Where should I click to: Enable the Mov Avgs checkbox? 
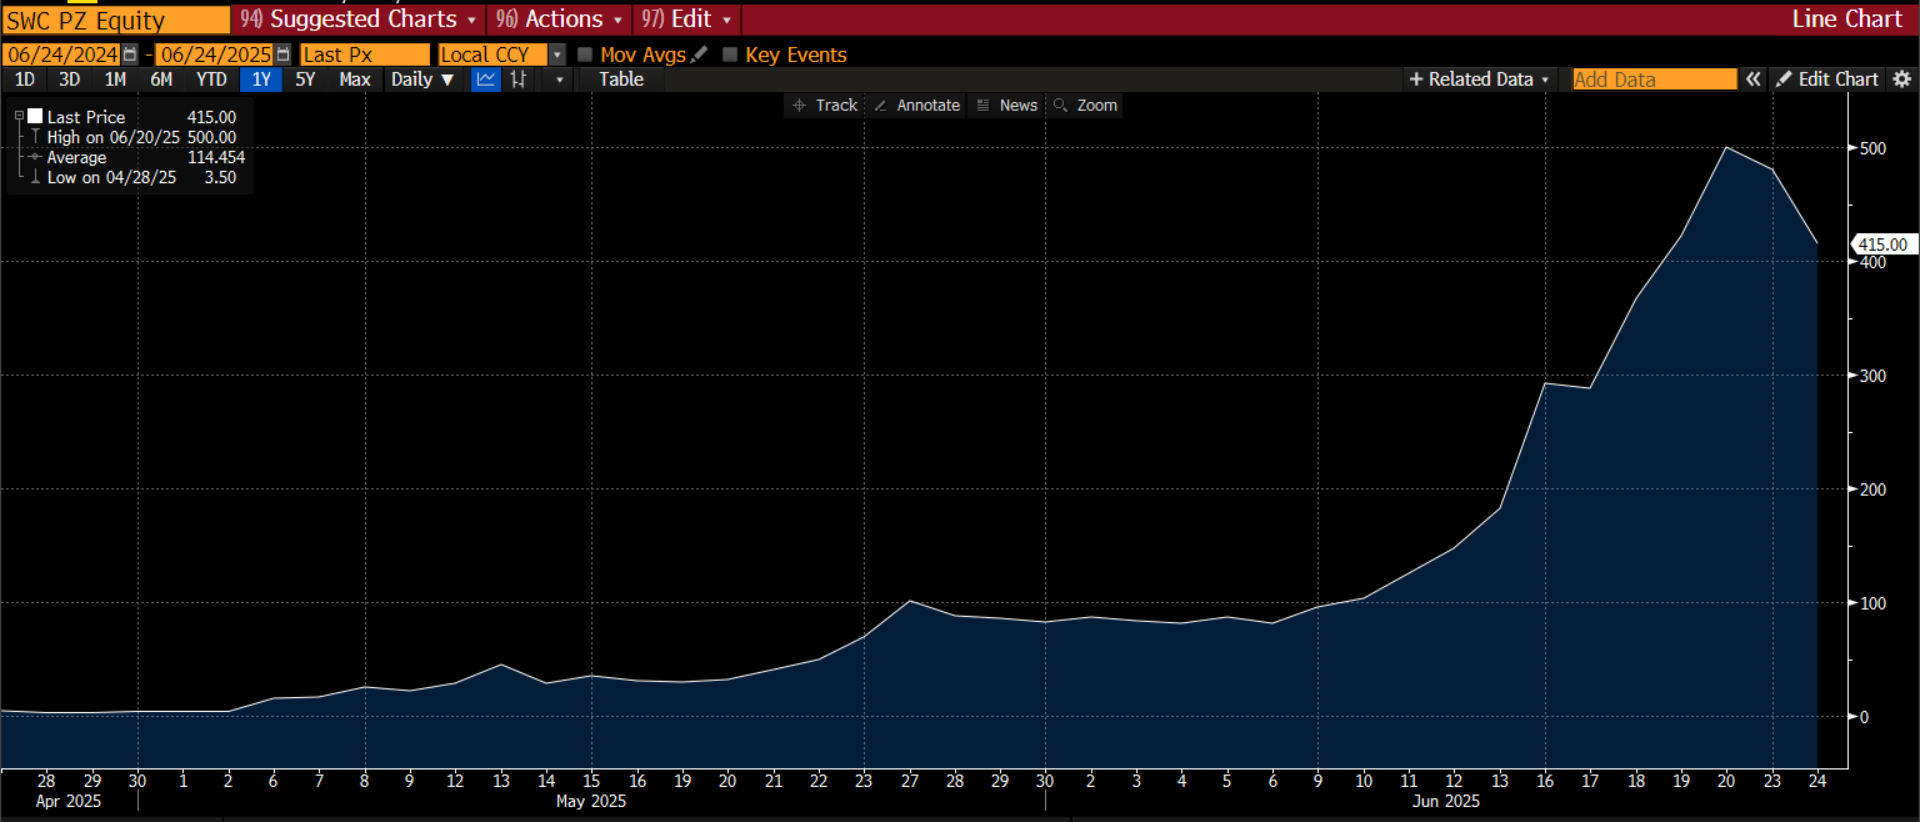[585, 54]
